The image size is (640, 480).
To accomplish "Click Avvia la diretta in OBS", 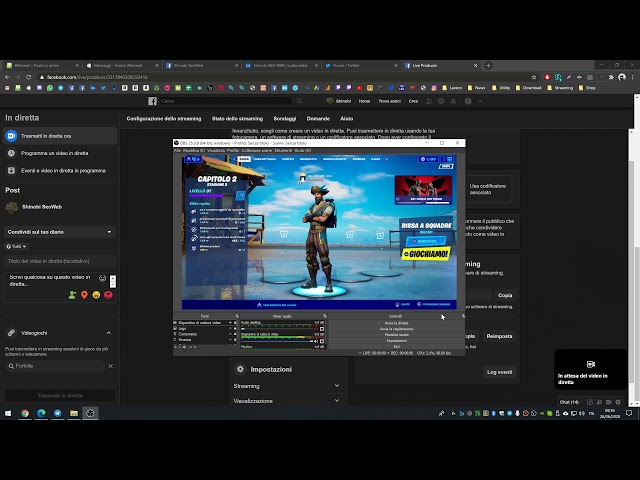I will pos(396,323).
